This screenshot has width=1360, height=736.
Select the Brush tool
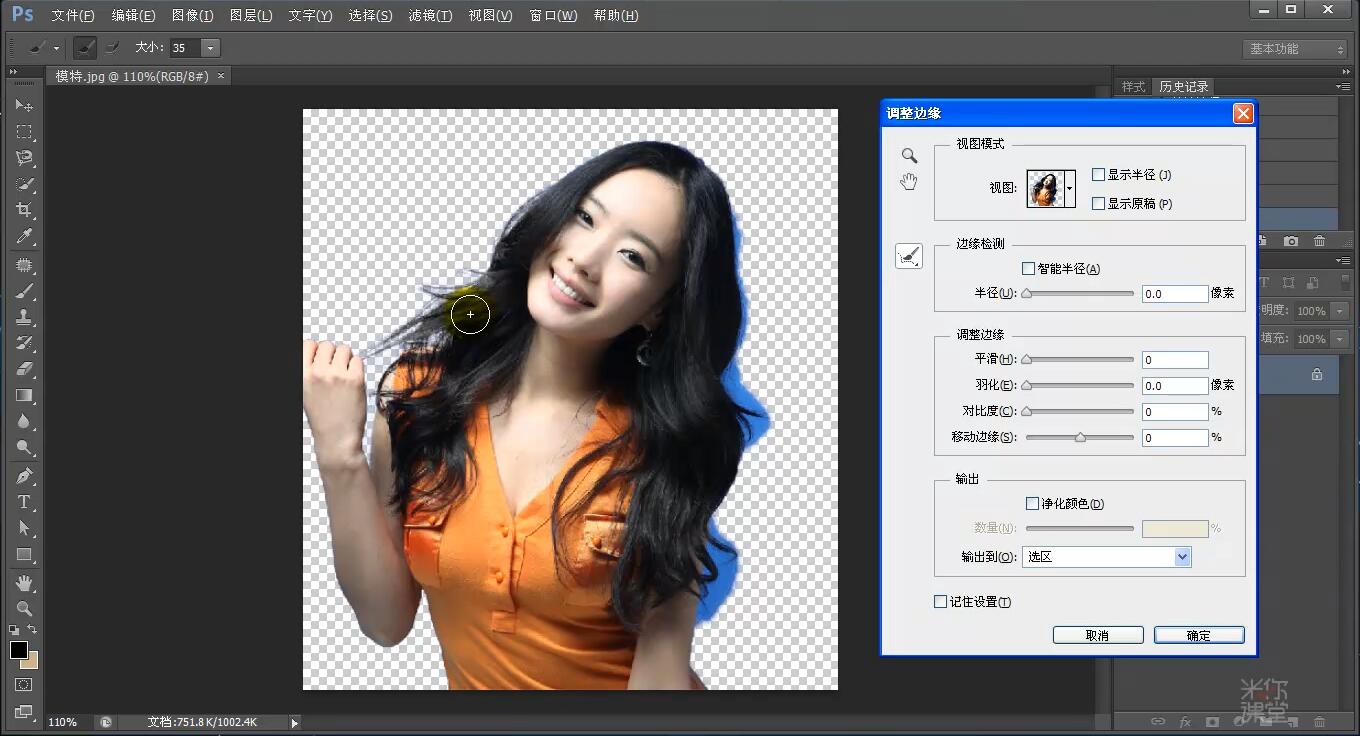pos(22,291)
